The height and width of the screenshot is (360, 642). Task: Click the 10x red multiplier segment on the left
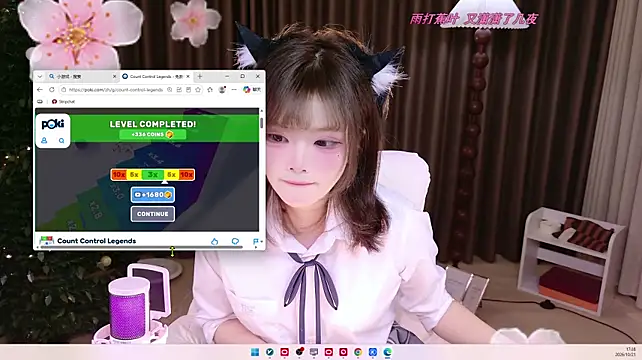(119, 175)
